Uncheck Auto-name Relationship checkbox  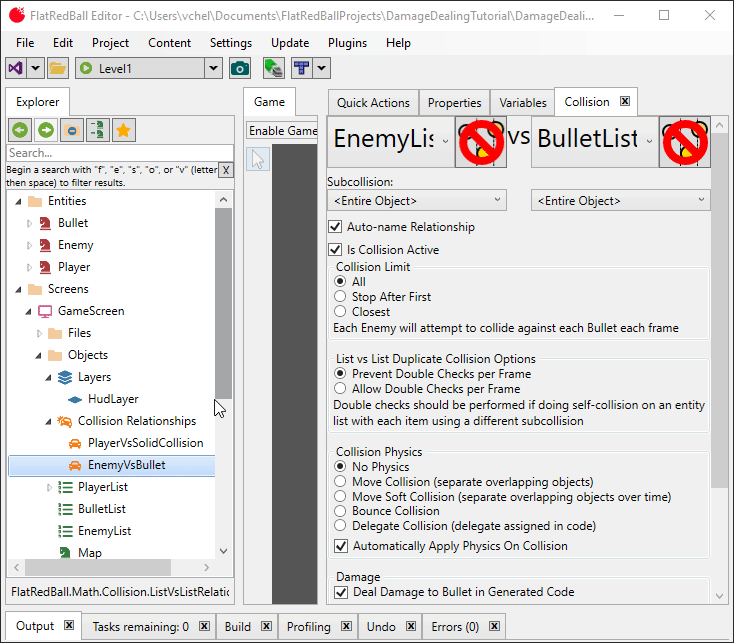point(335,227)
